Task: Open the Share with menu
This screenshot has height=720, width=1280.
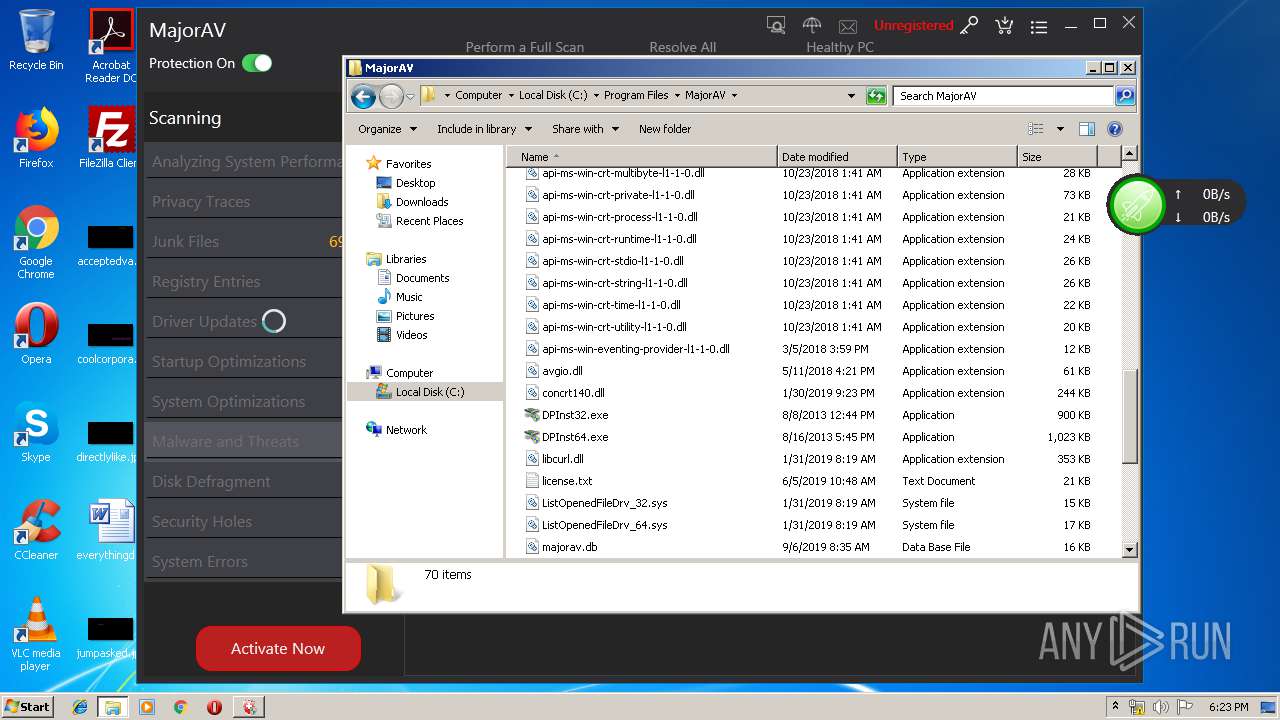Action: tap(585, 129)
